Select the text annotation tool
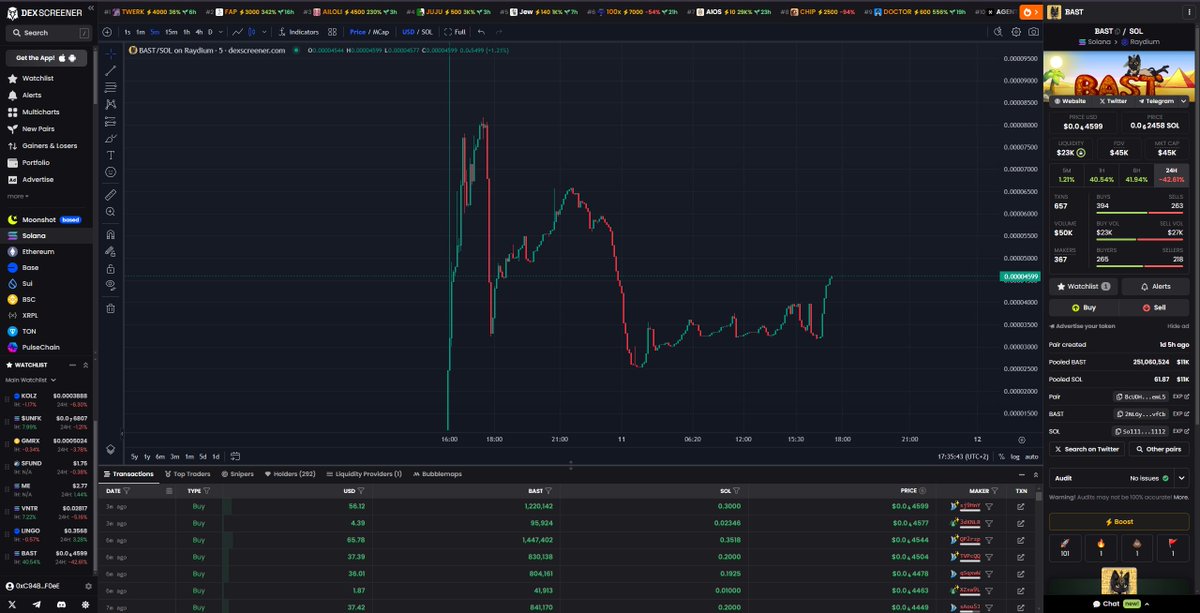The image size is (1200, 613). pyautogui.click(x=110, y=155)
